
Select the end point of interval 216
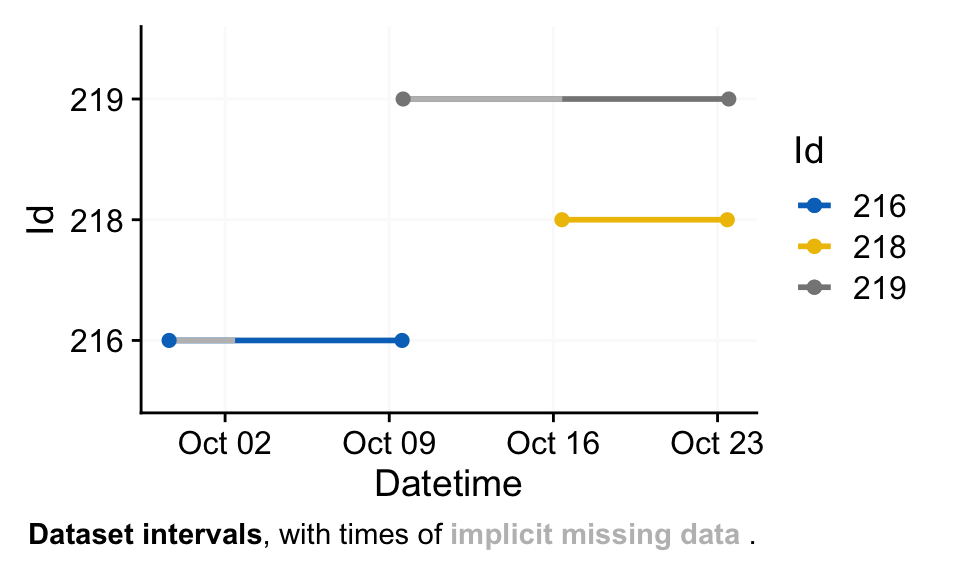(402, 340)
